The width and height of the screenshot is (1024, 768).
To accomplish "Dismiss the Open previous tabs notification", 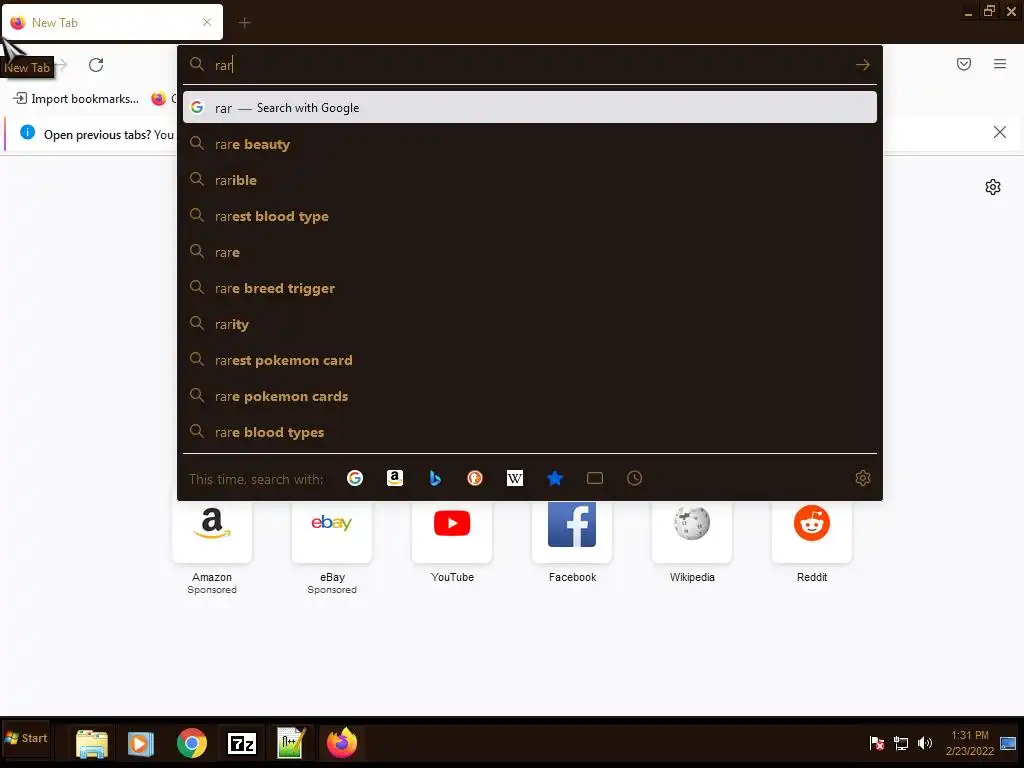I will click(1000, 133).
